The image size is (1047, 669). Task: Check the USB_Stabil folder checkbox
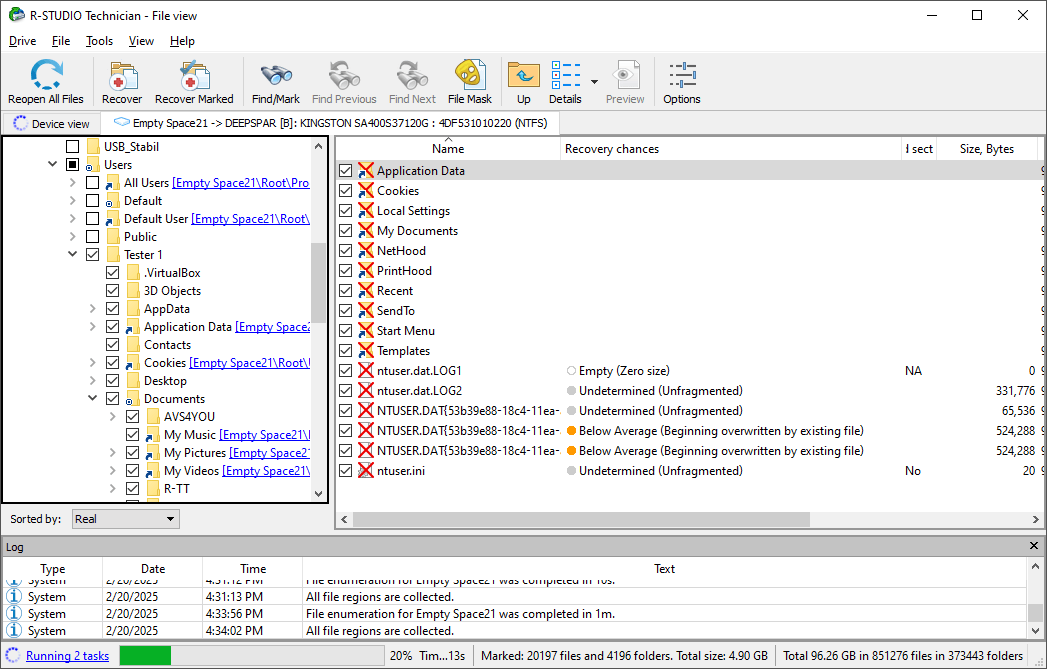[x=73, y=146]
